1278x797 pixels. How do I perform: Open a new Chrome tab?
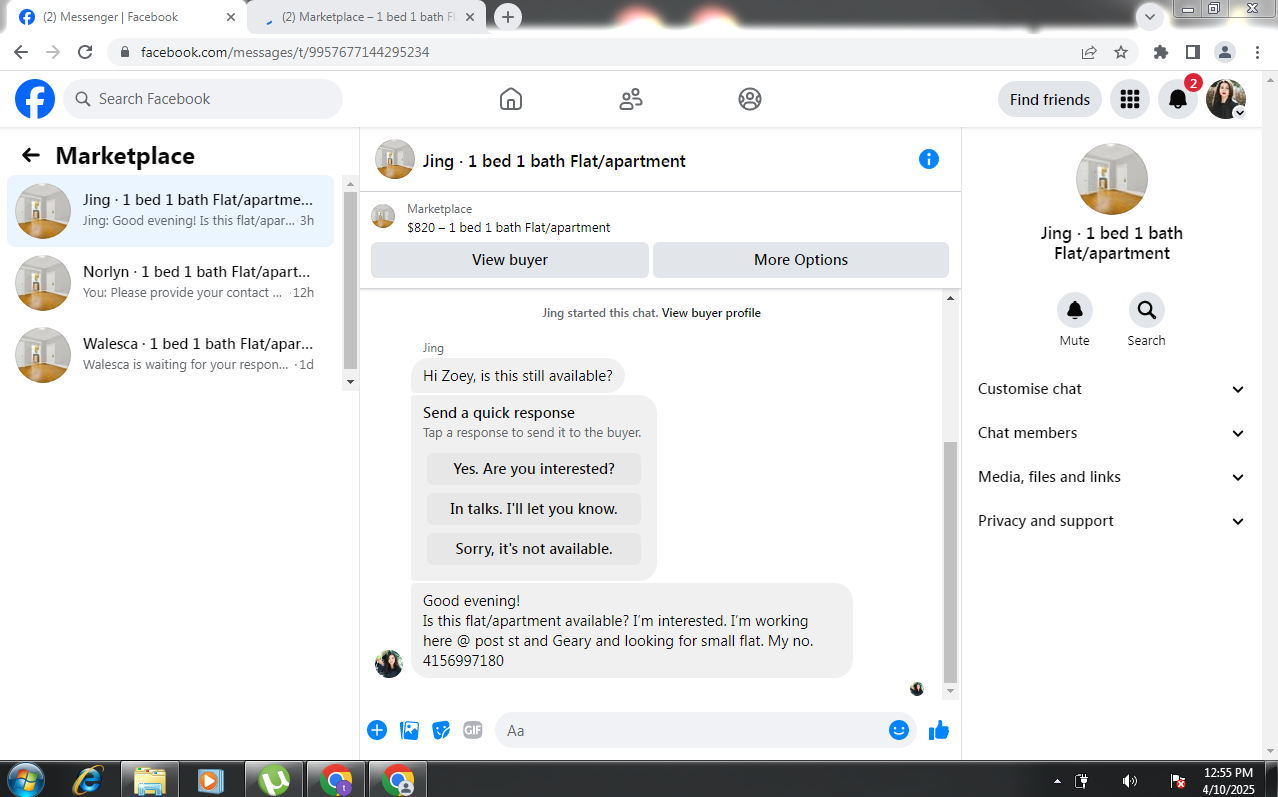508,17
